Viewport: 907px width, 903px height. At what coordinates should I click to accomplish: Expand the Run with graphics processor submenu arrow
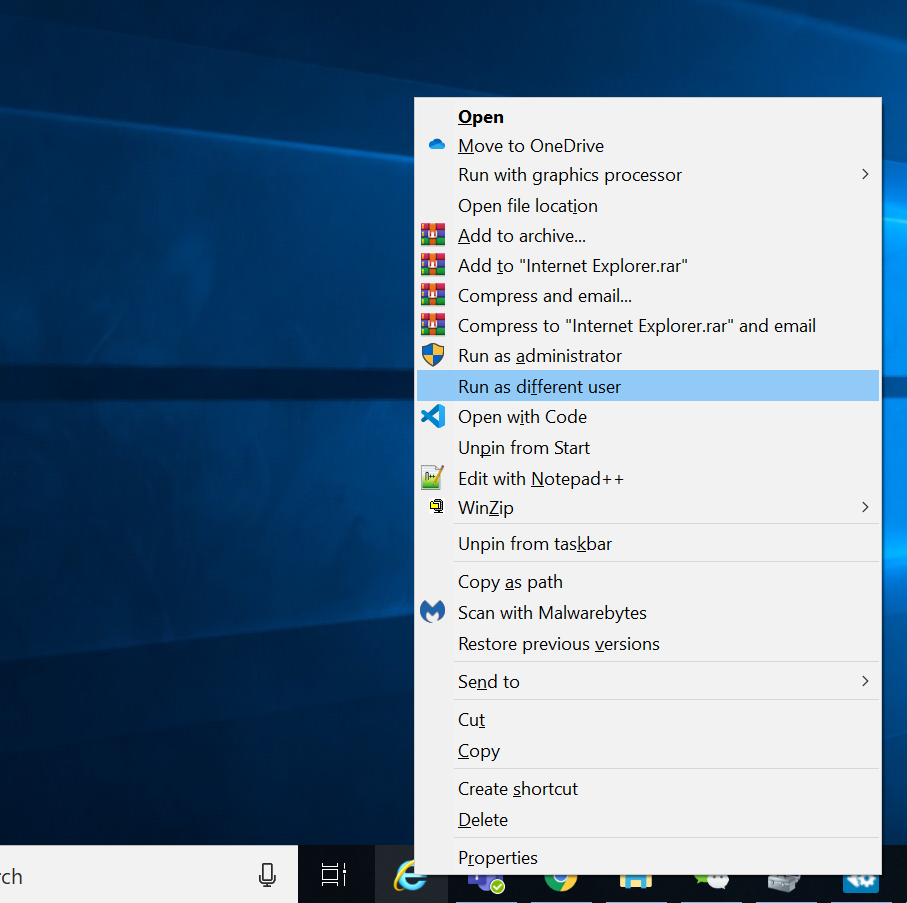864,175
